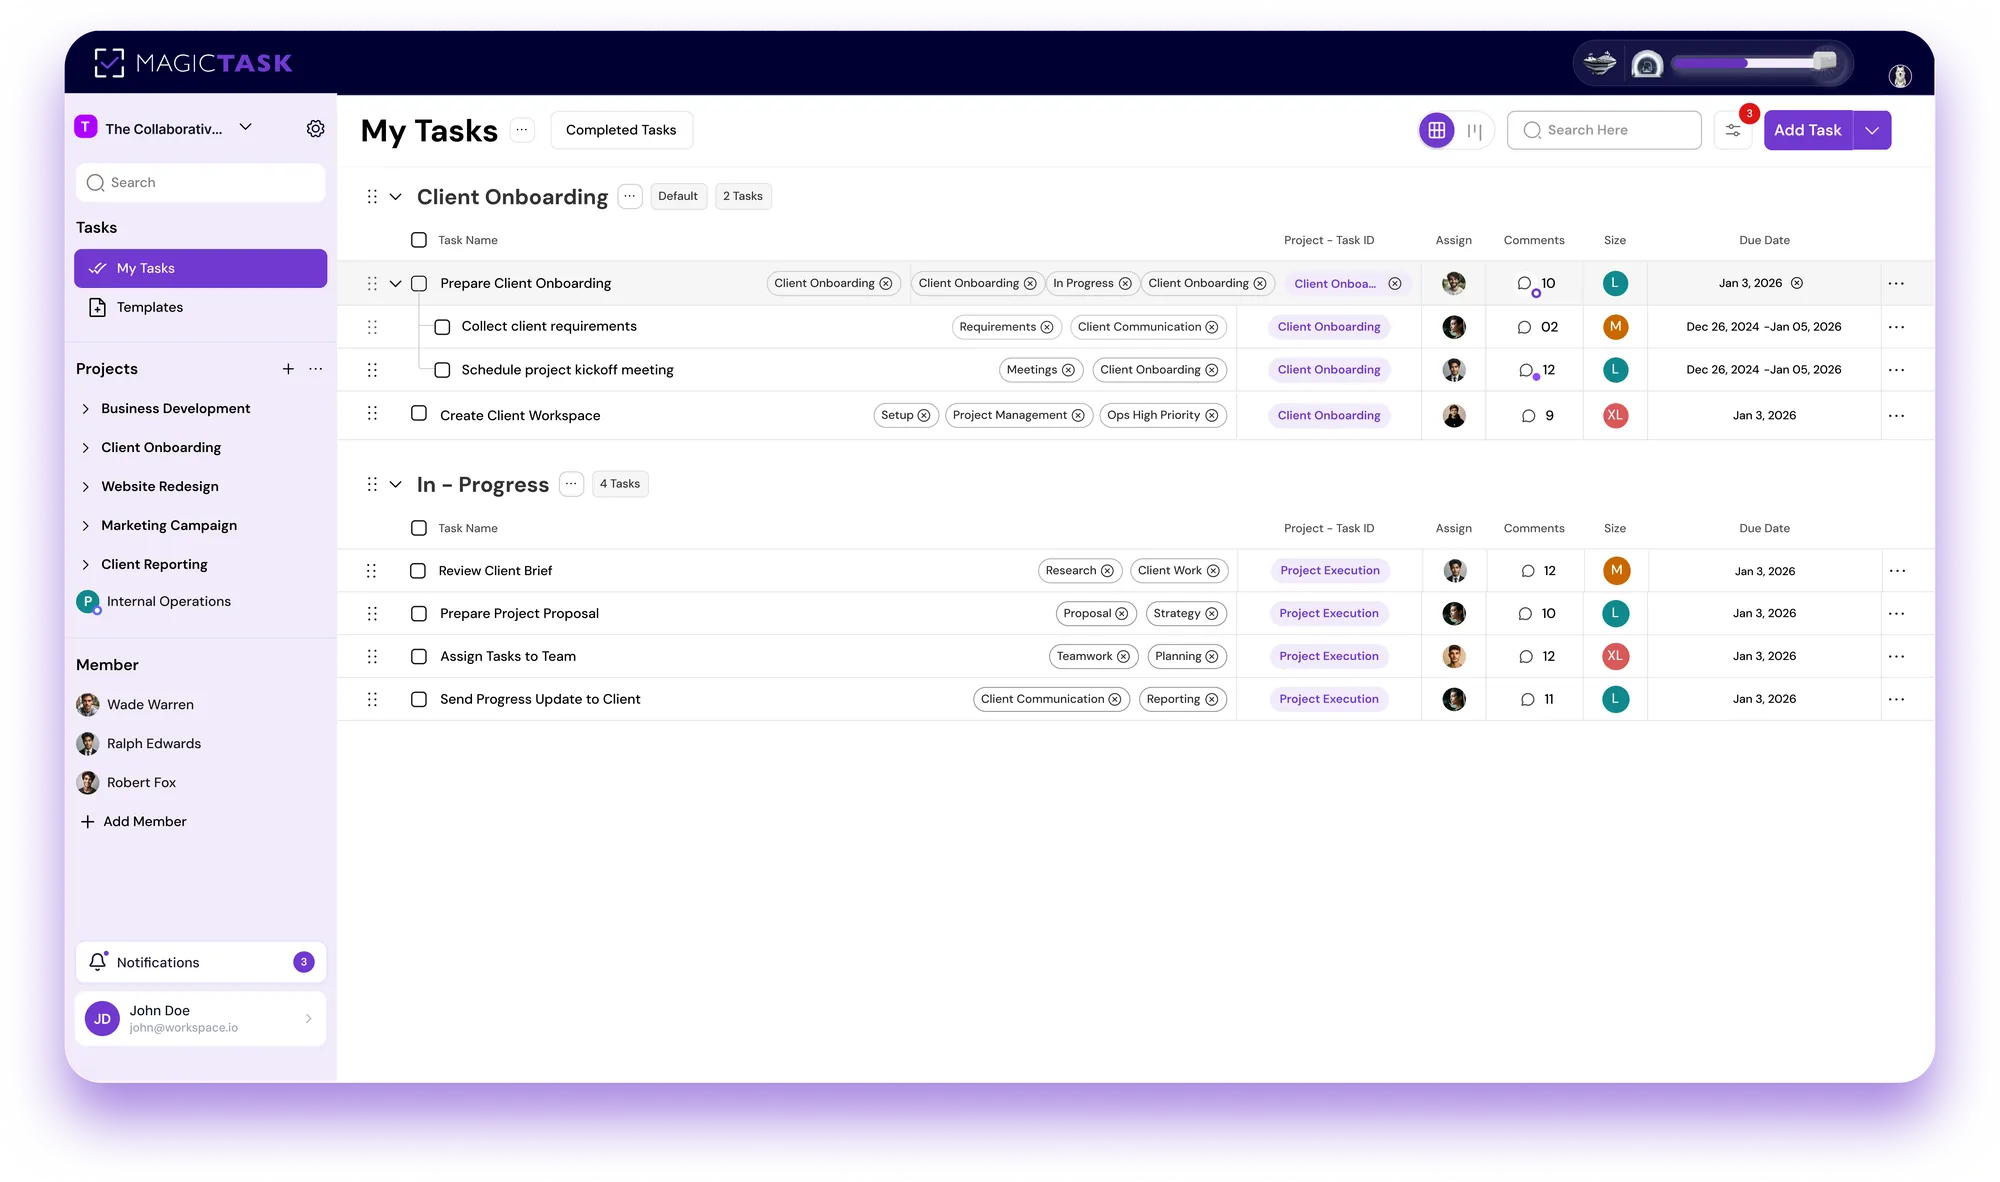The width and height of the screenshot is (2000, 1182).
Task: Open filter options icon with badge
Action: point(1733,130)
